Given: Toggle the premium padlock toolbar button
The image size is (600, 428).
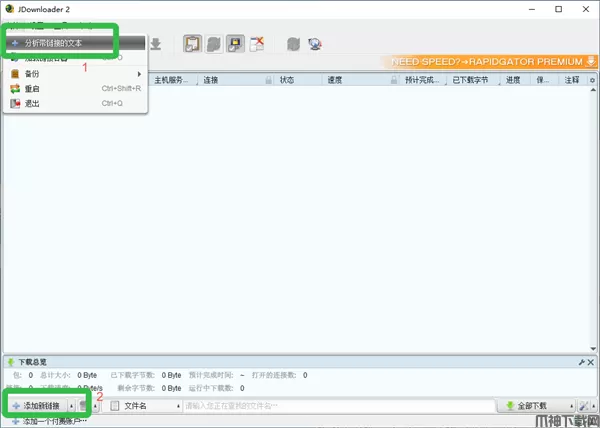Looking at the screenshot, I should (235, 44).
